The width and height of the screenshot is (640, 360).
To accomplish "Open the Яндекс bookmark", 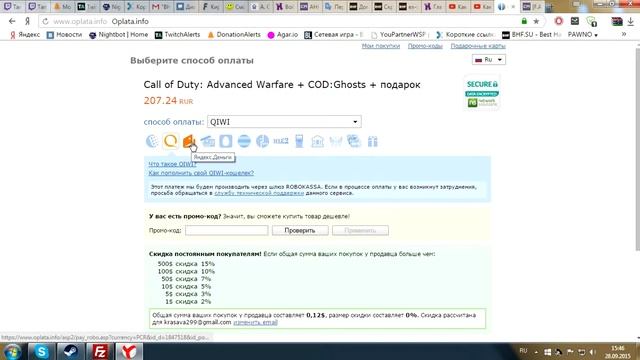I will pos(25,35).
